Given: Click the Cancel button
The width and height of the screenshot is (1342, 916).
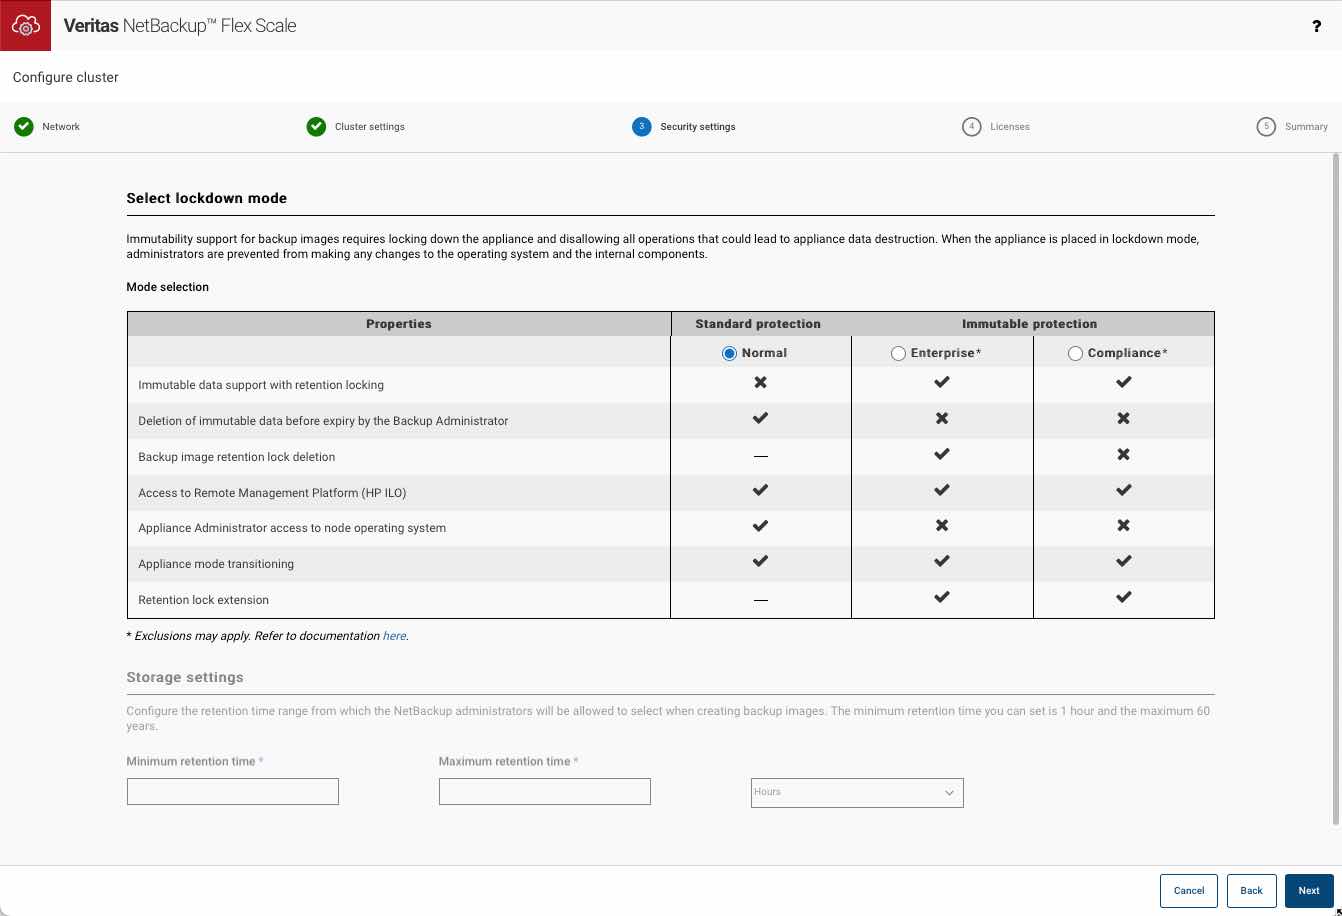Looking at the screenshot, I should pyautogui.click(x=1189, y=890).
